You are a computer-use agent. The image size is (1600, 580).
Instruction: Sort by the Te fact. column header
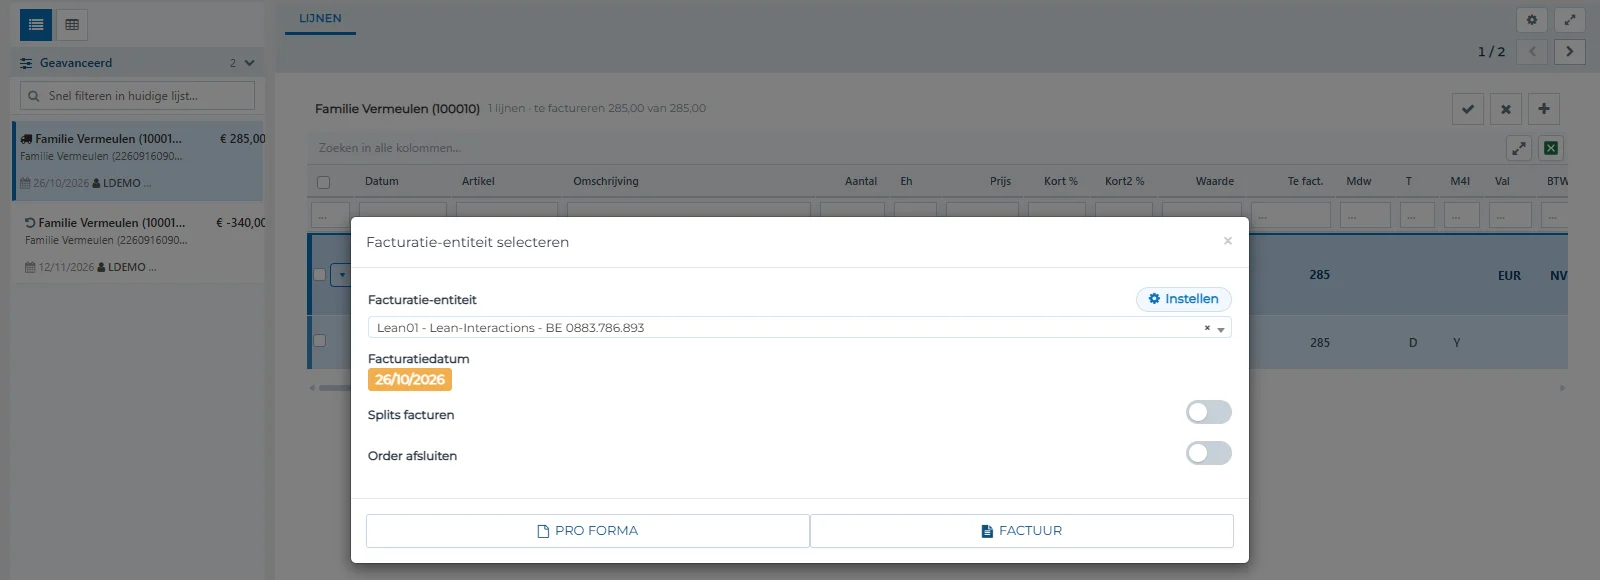pyautogui.click(x=1306, y=181)
